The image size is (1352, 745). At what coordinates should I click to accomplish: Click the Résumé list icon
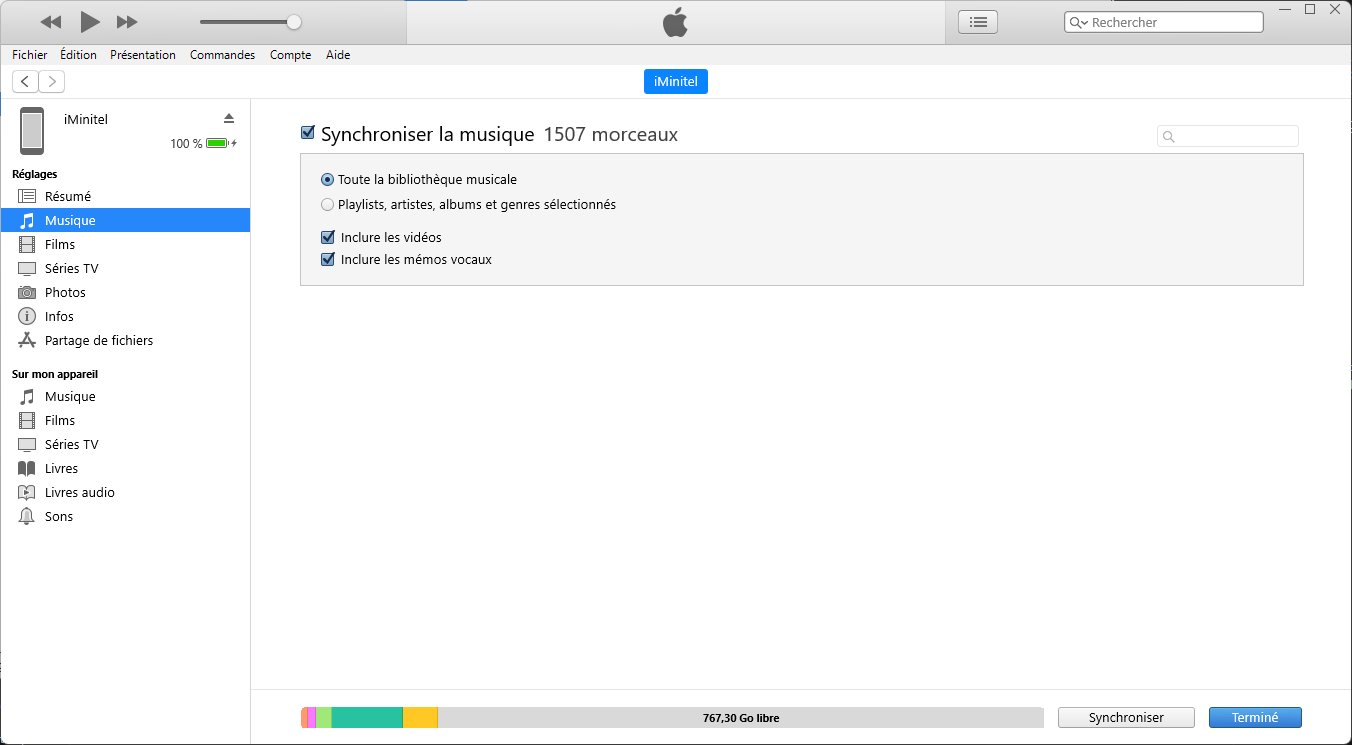point(27,196)
